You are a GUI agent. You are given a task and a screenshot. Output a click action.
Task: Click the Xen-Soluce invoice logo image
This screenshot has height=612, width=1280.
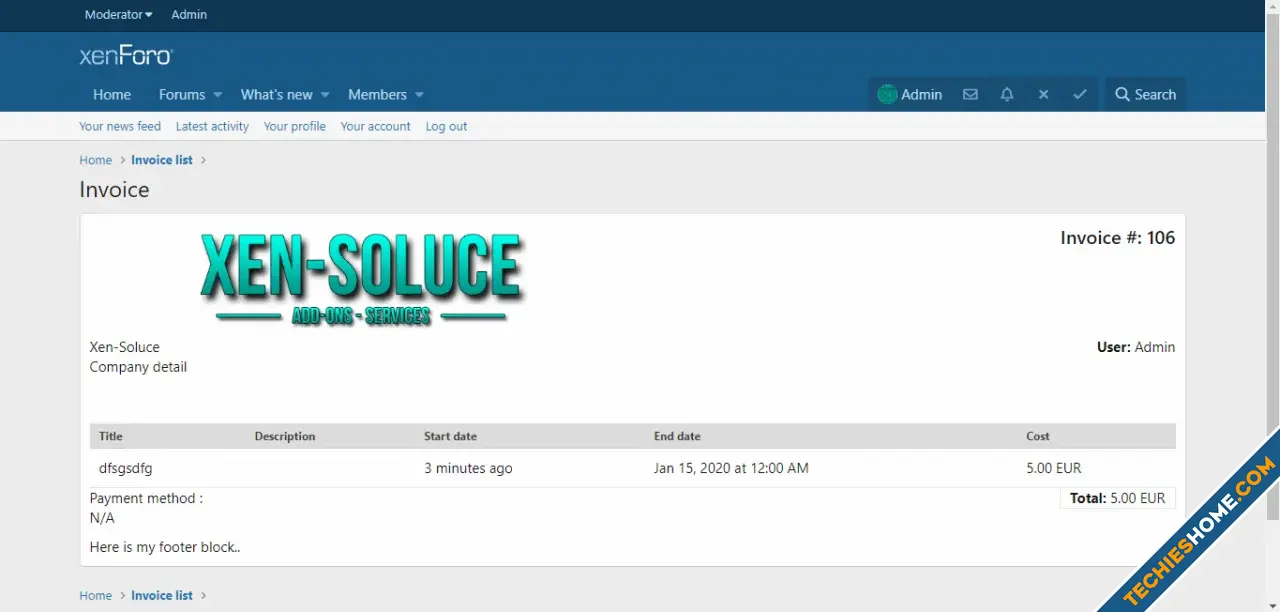(x=362, y=278)
